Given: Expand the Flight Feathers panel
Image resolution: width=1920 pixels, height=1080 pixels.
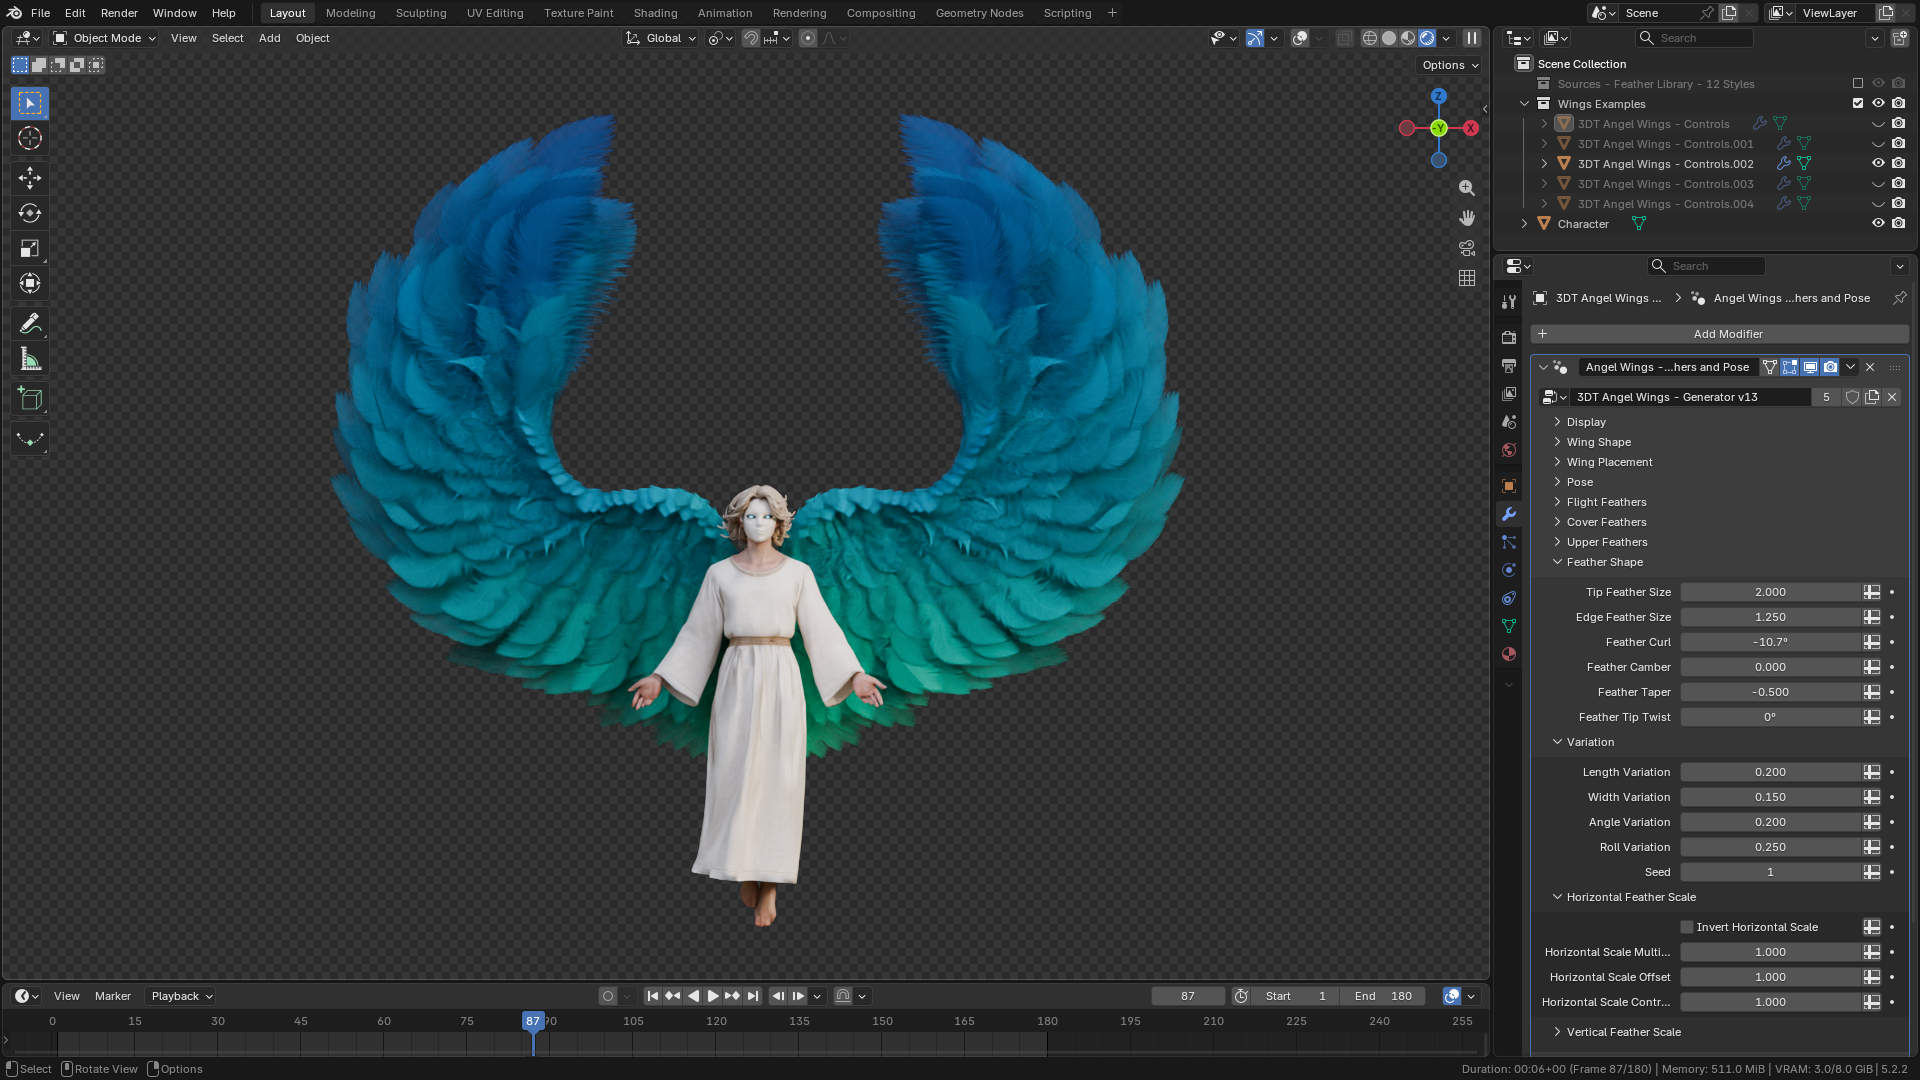Looking at the screenshot, I should (1606, 502).
